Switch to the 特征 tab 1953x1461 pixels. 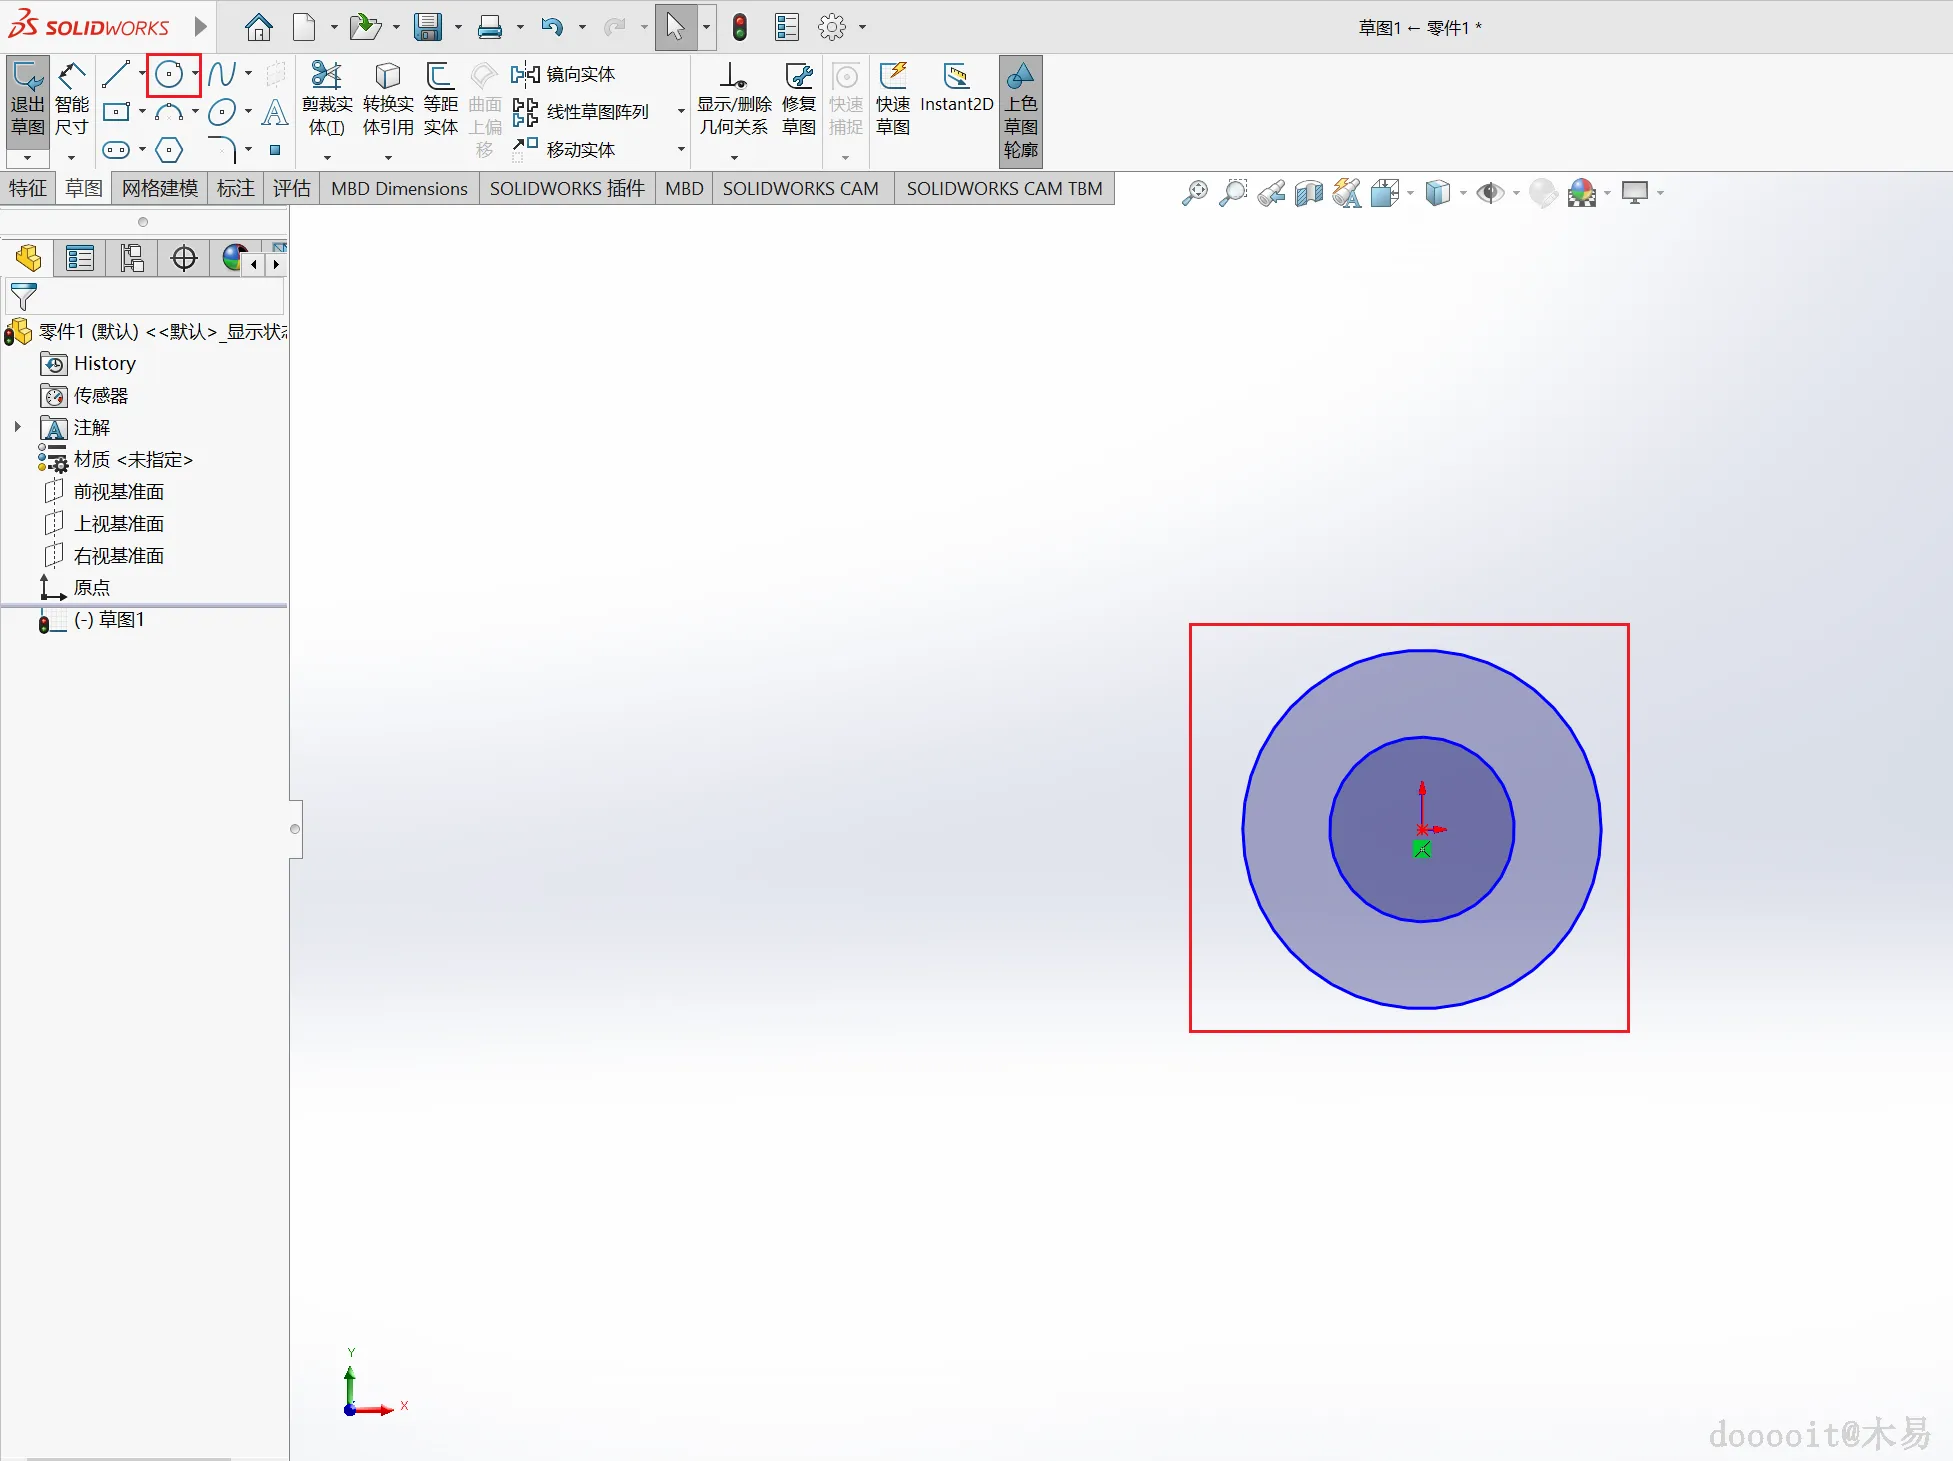tap(28, 188)
